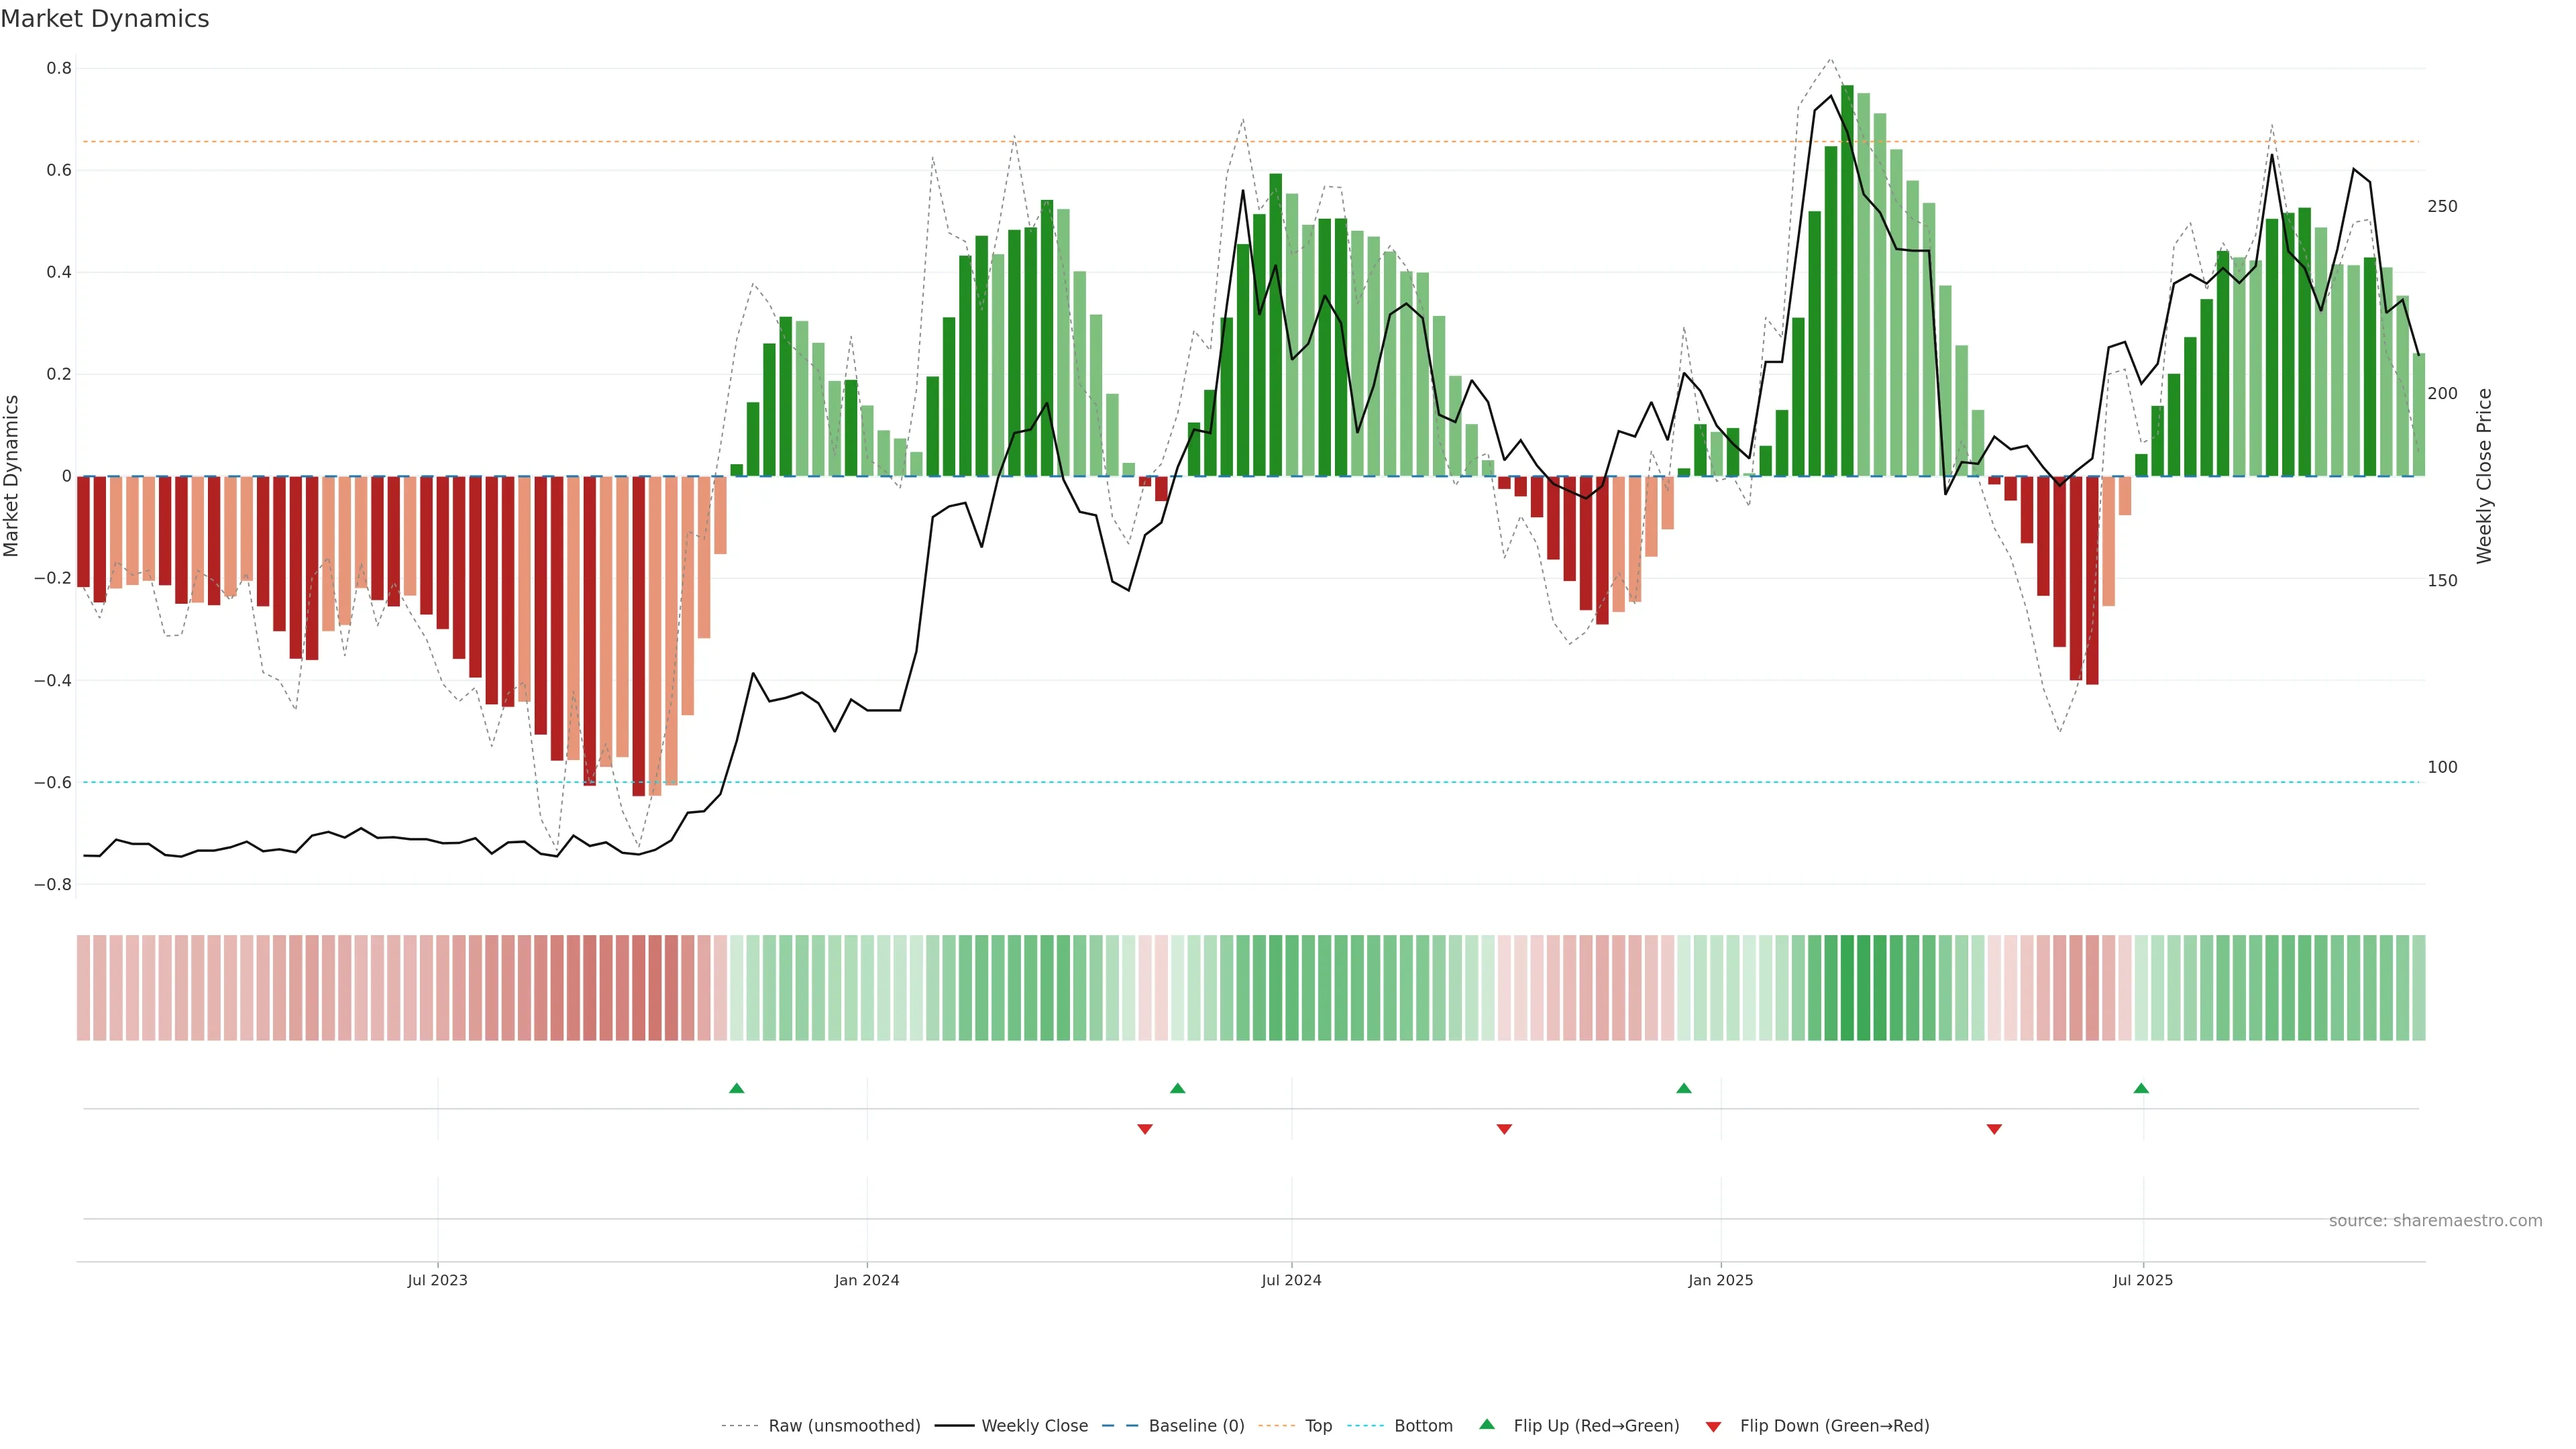Click the flip-up marker near Jan 2025
This screenshot has height=1449, width=2576.
(x=1684, y=1088)
